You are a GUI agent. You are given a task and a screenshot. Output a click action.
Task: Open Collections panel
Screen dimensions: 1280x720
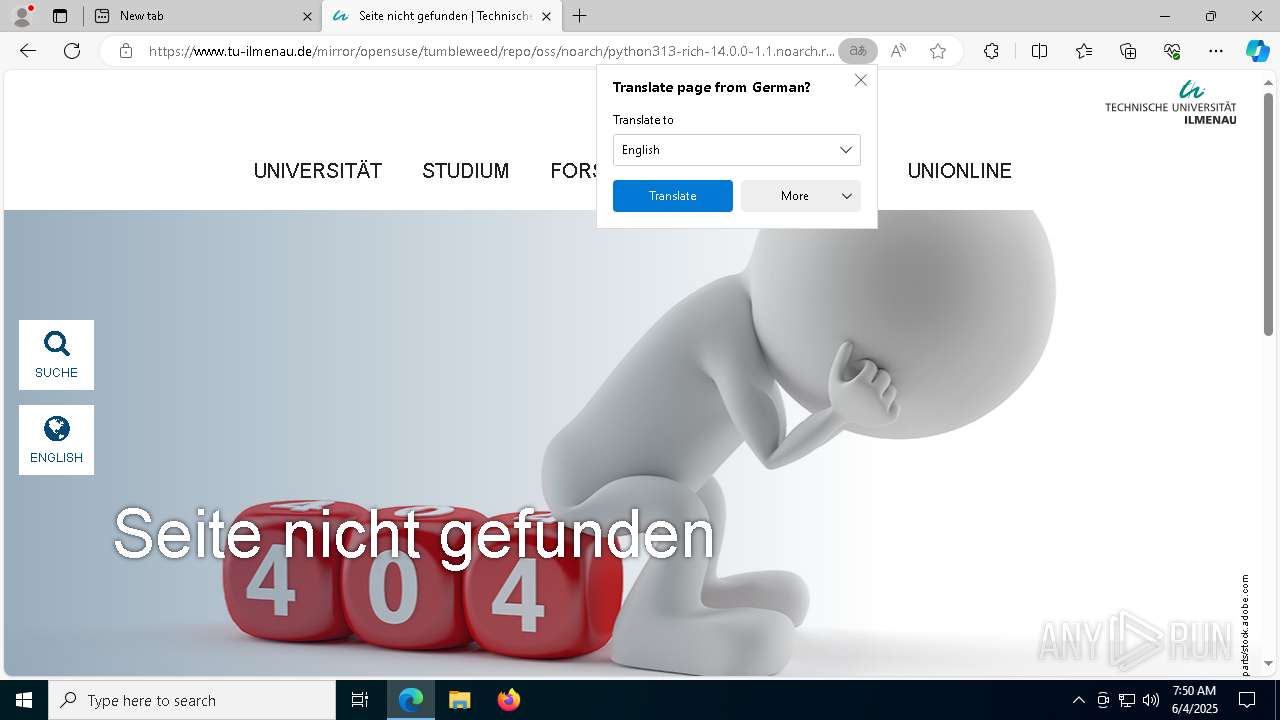pyautogui.click(x=1128, y=51)
